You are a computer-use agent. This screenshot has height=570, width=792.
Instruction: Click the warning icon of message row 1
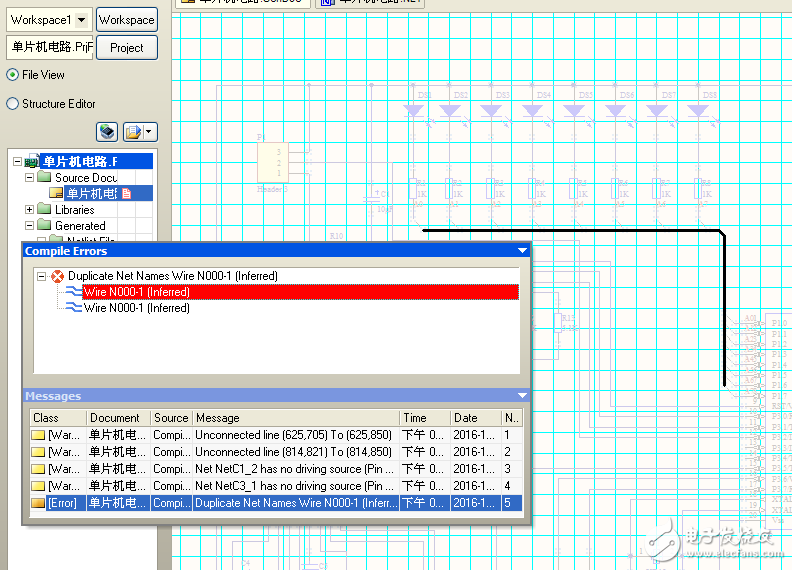[x=38, y=435]
